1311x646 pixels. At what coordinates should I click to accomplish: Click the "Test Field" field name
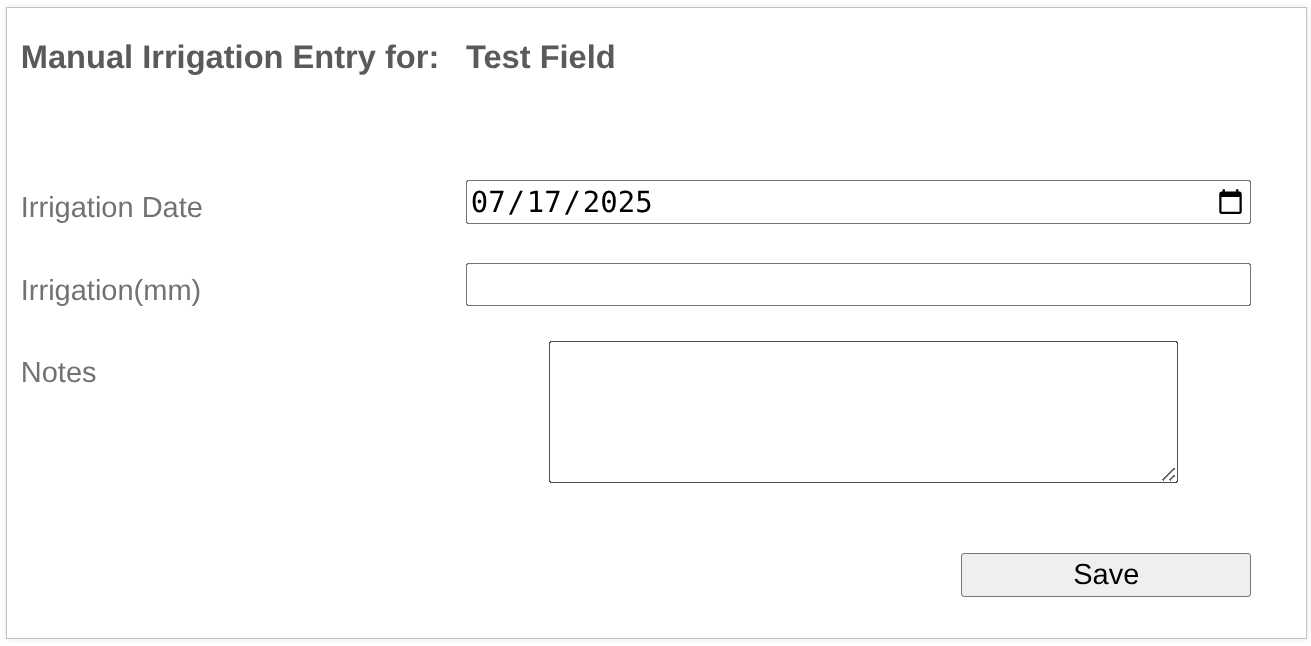click(x=540, y=57)
